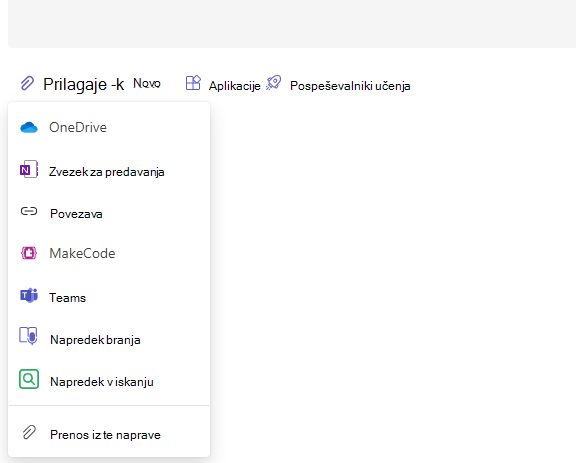Select Povezava menu entry
This screenshot has width=576, height=463.
coord(109,213)
